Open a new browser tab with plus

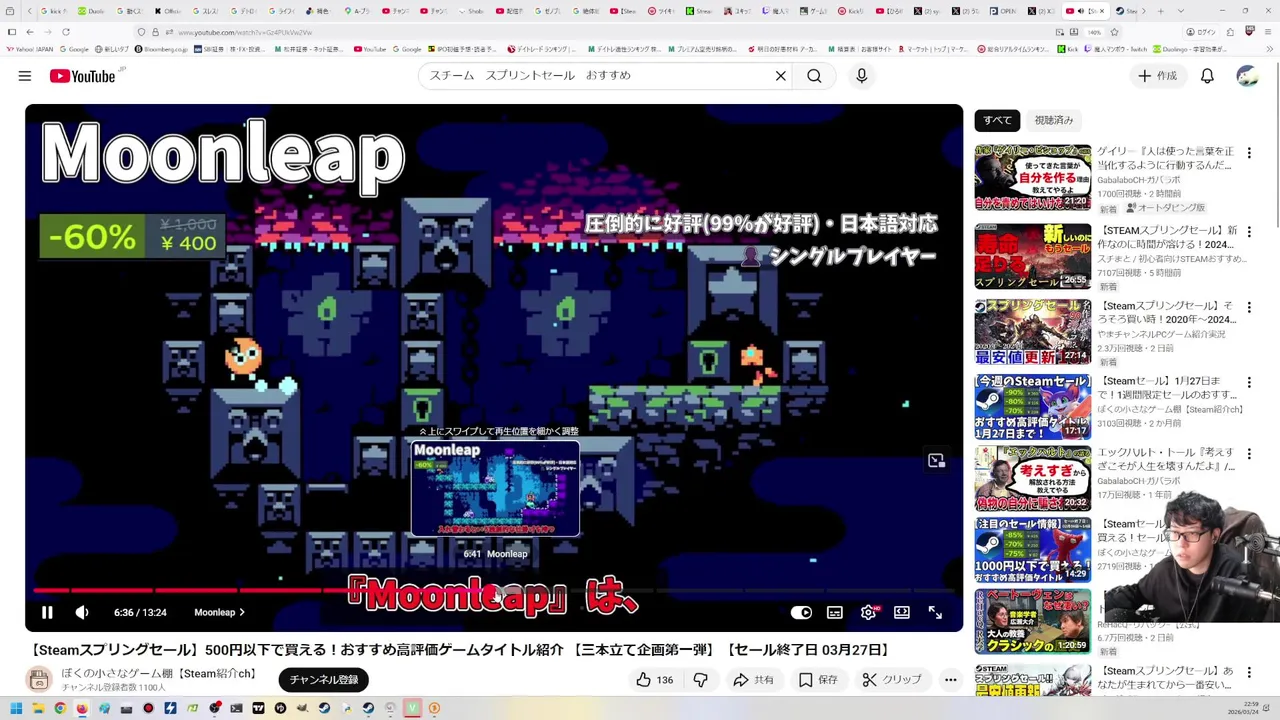pos(1160,11)
